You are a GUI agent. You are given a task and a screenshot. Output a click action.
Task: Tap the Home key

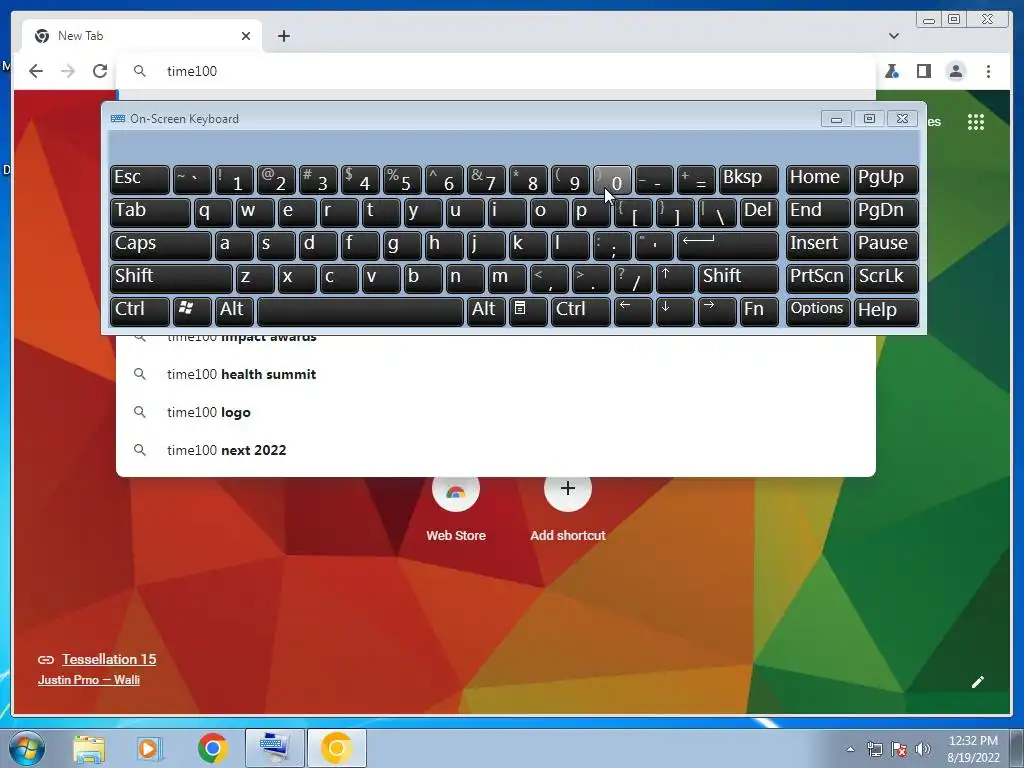[x=818, y=180]
